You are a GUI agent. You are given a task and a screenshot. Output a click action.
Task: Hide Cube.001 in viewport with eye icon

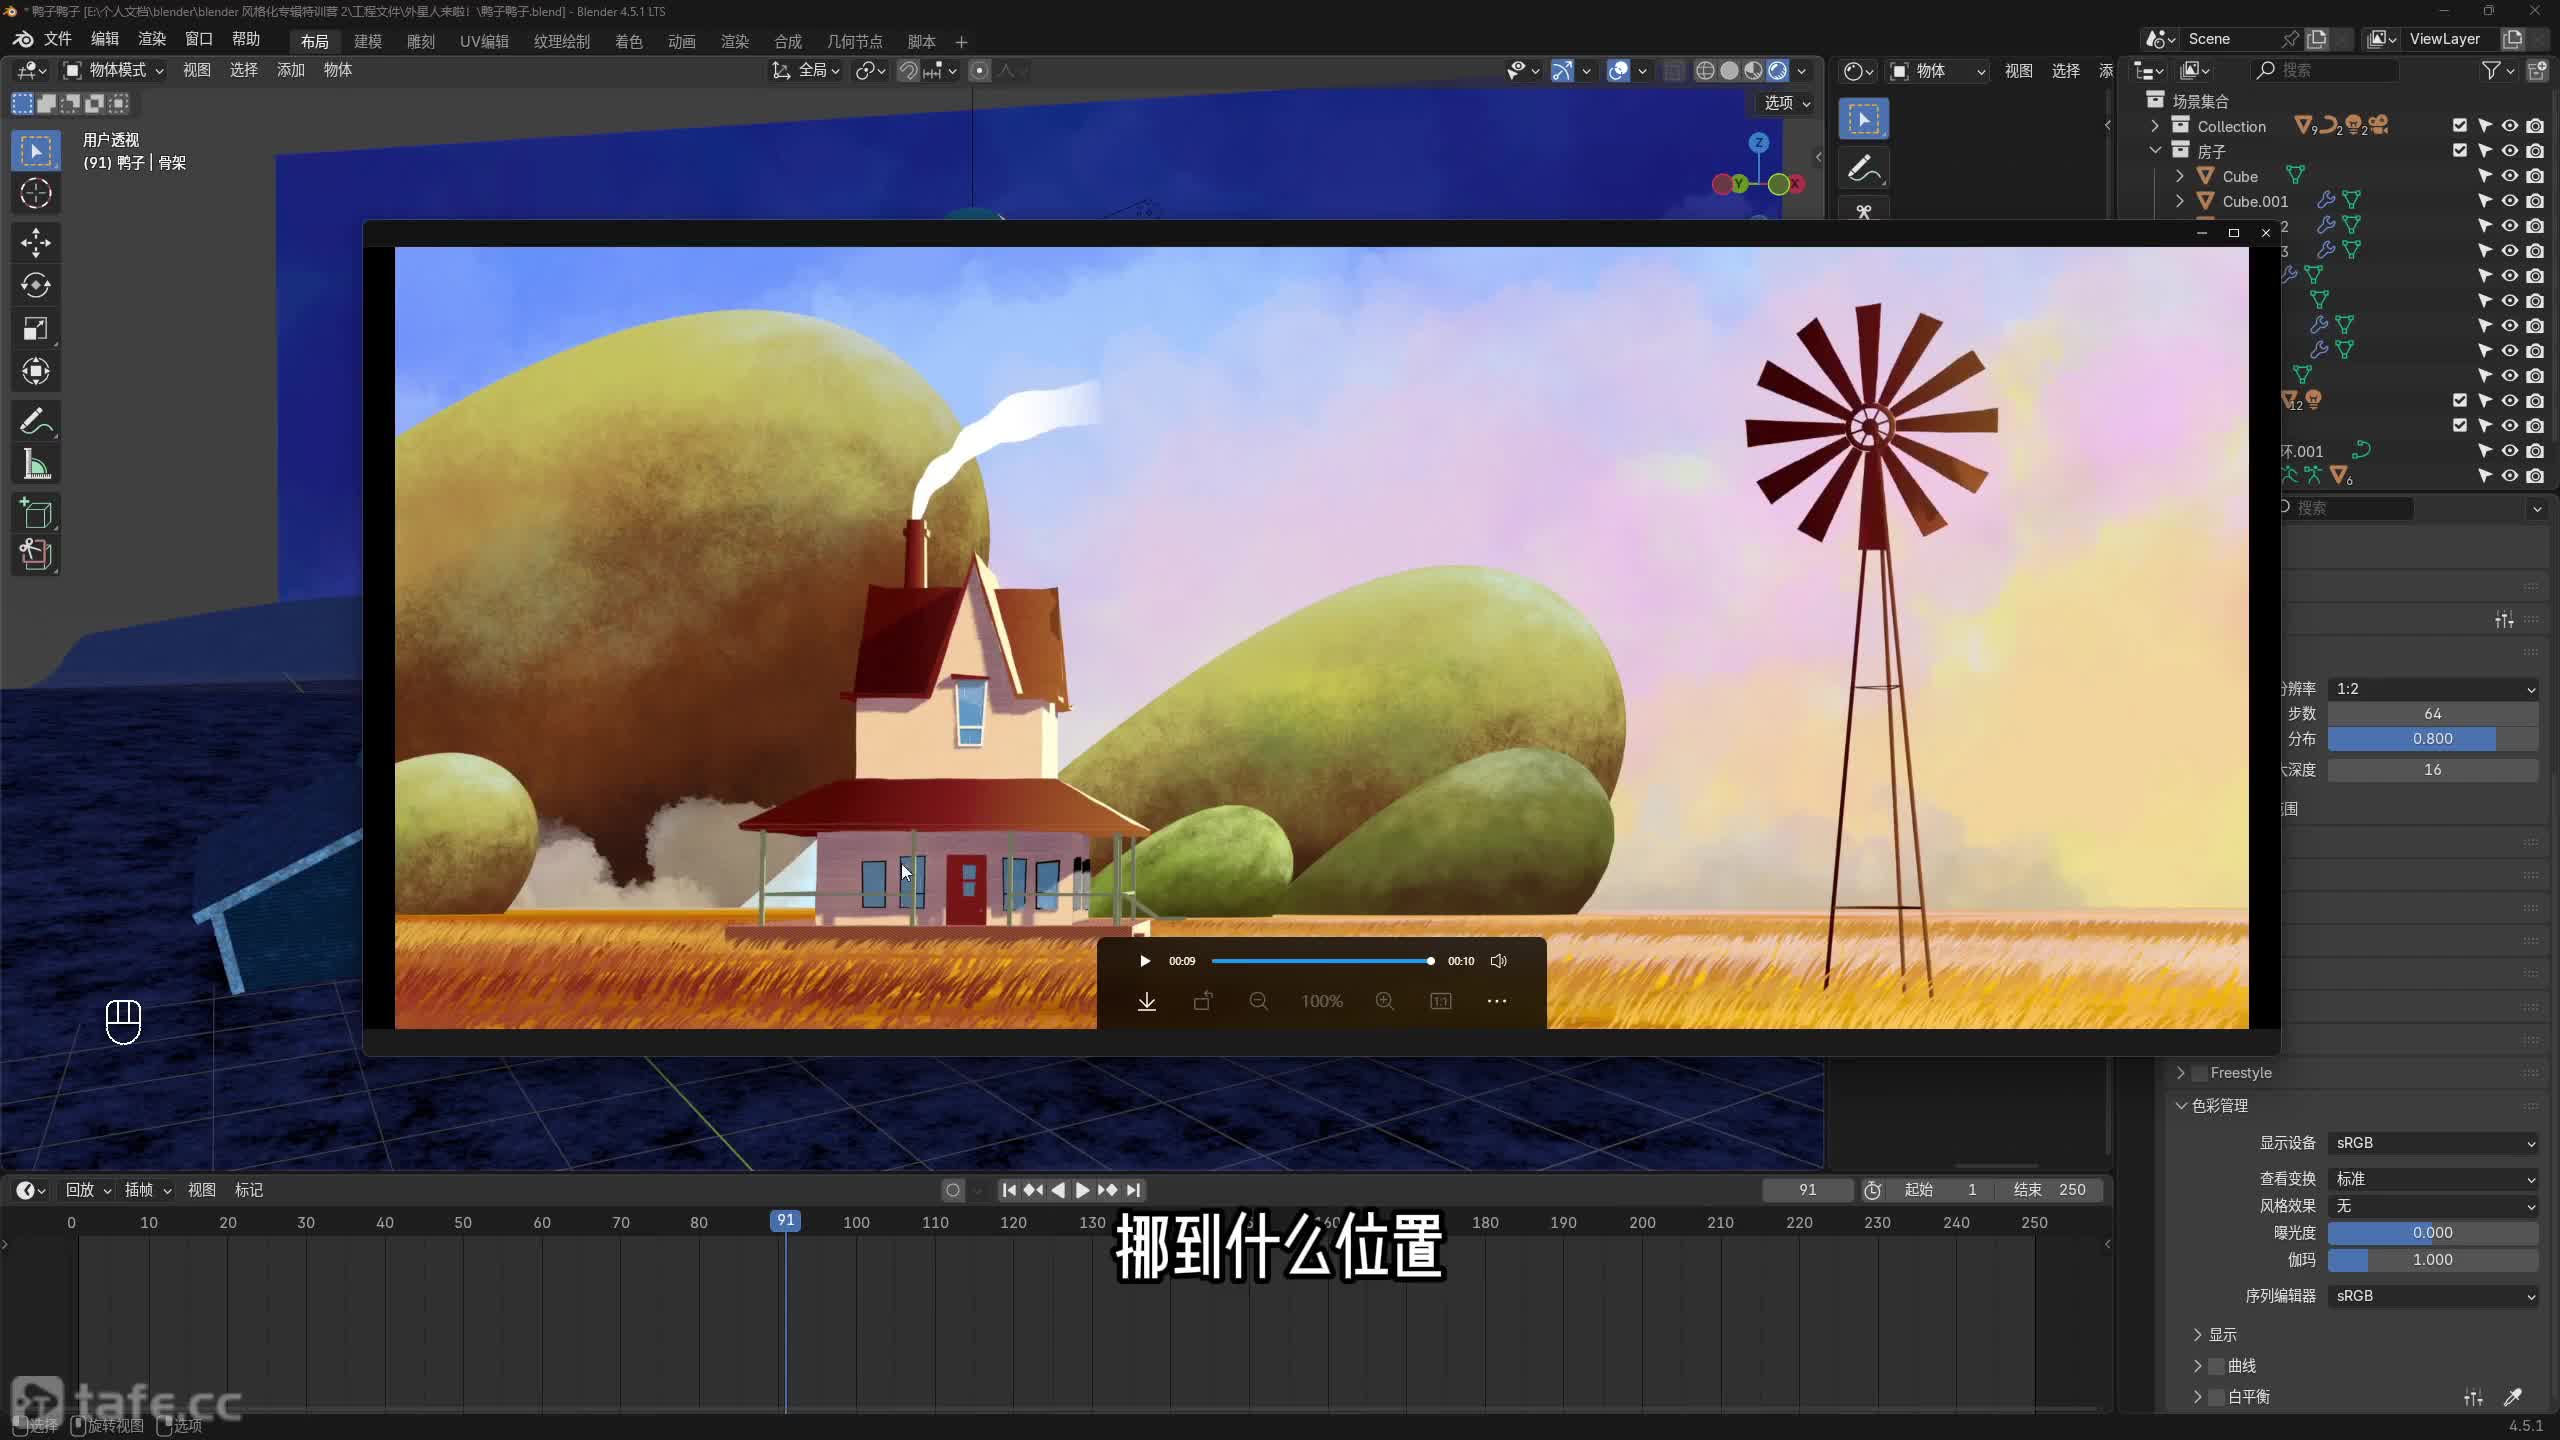[x=2510, y=201]
